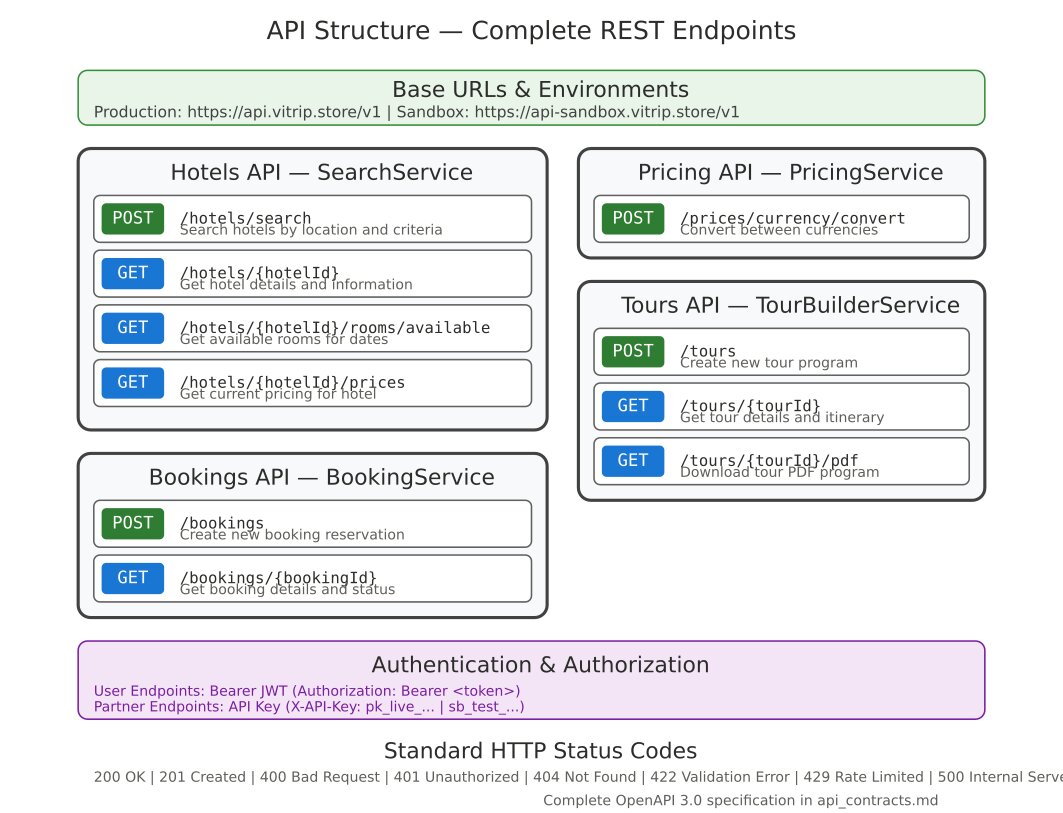Click 'Get current pricing for hotel' description
1063x813 pixels.
click(x=278, y=394)
